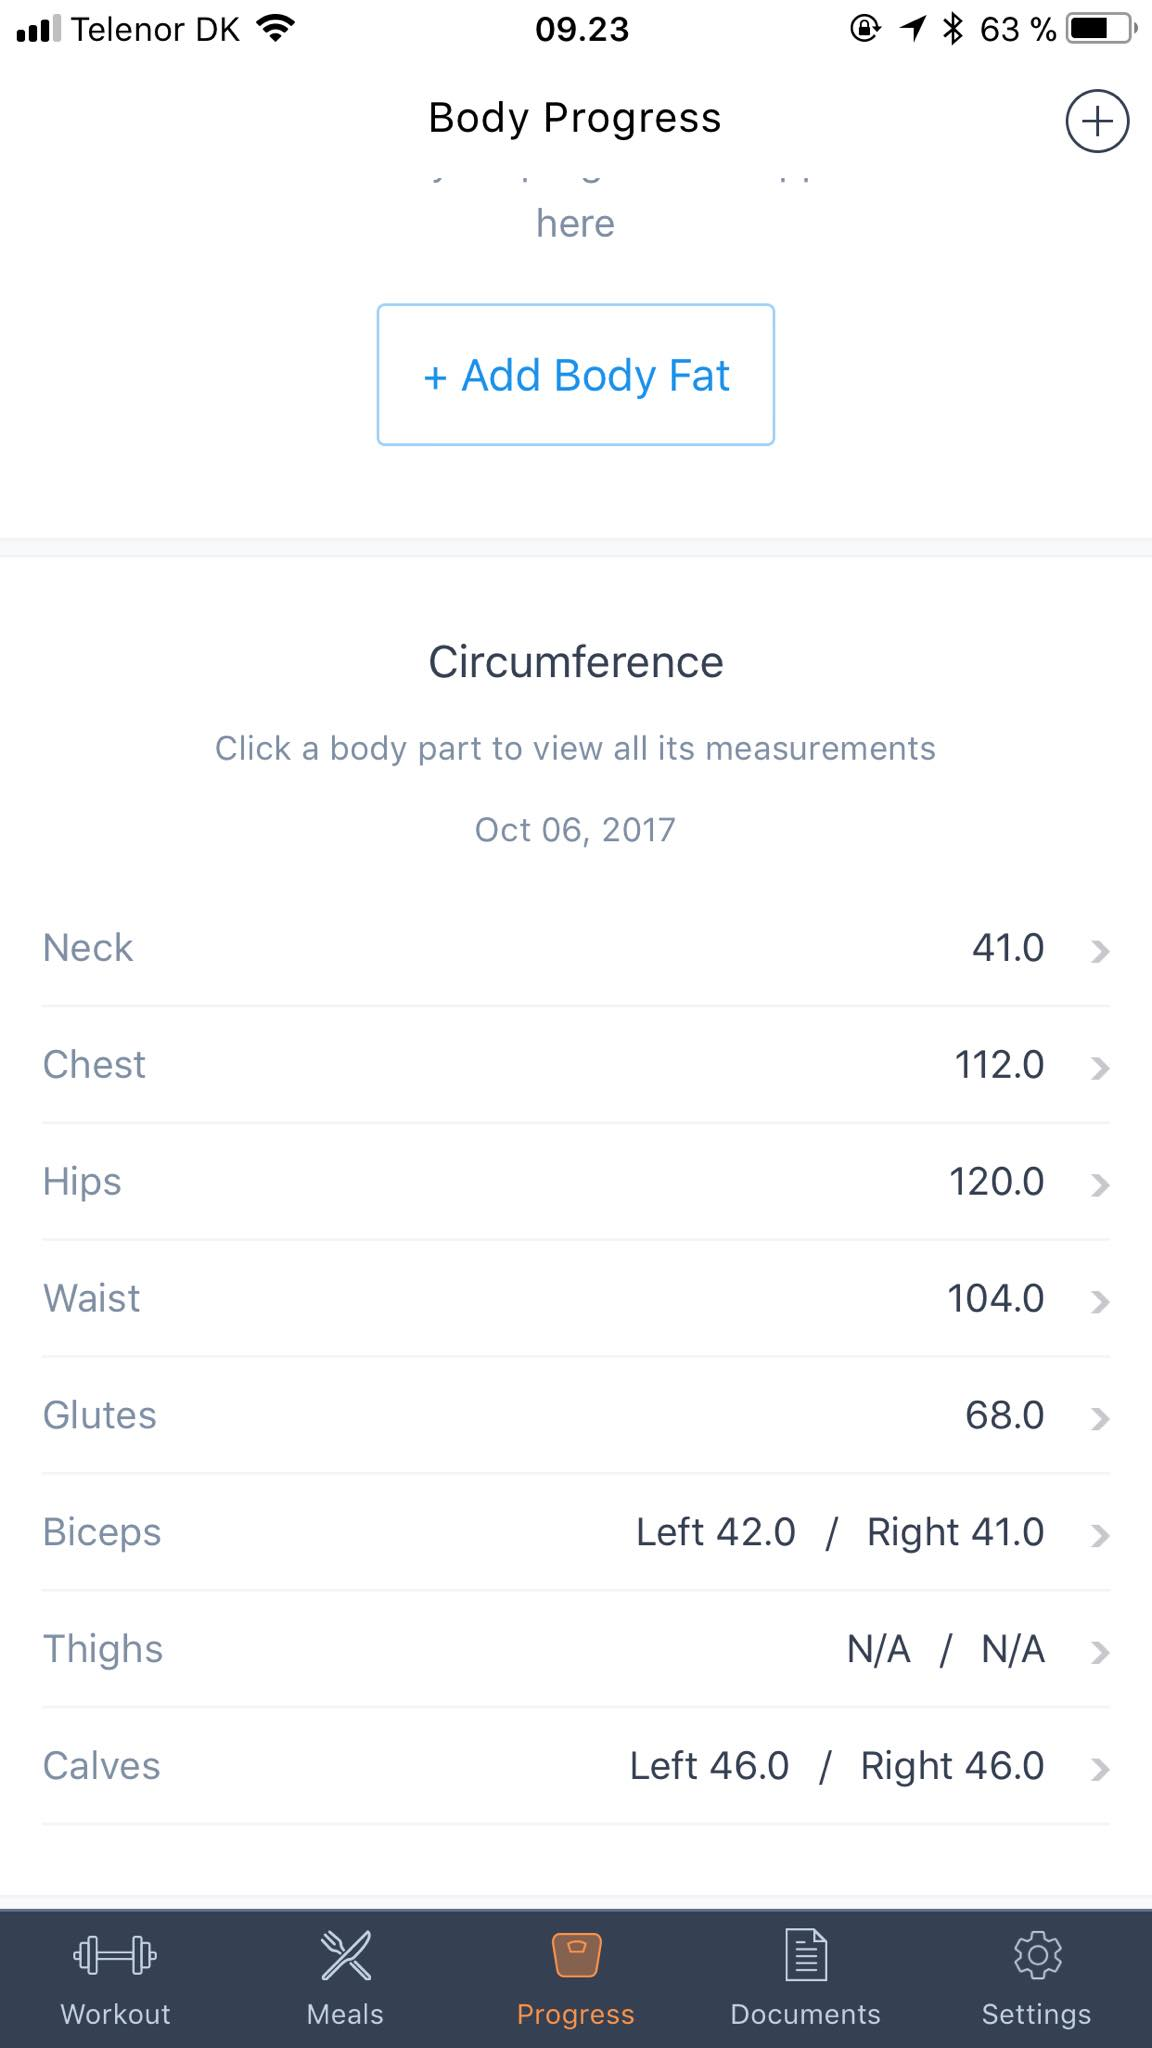This screenshot has width=1152, height=2048.
Task: Expand the Chest row chevron
Action: point(1100,1067)
